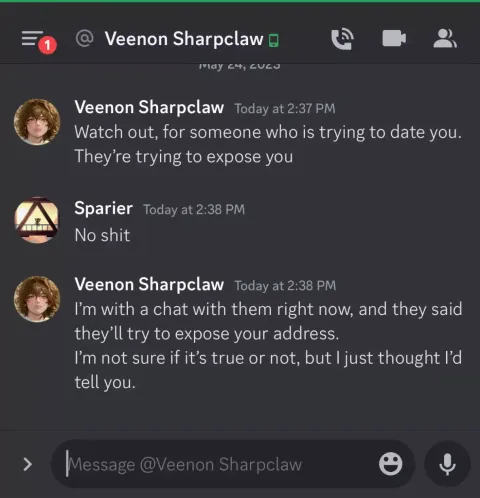
Task: Open the channel list hamburger menu
Action: tap(32, 38)
